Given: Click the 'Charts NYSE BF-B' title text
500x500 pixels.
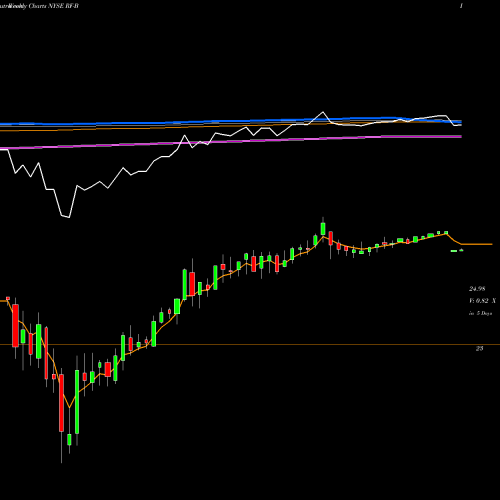Looking at the screenshot, I should (x=53, y=6).
